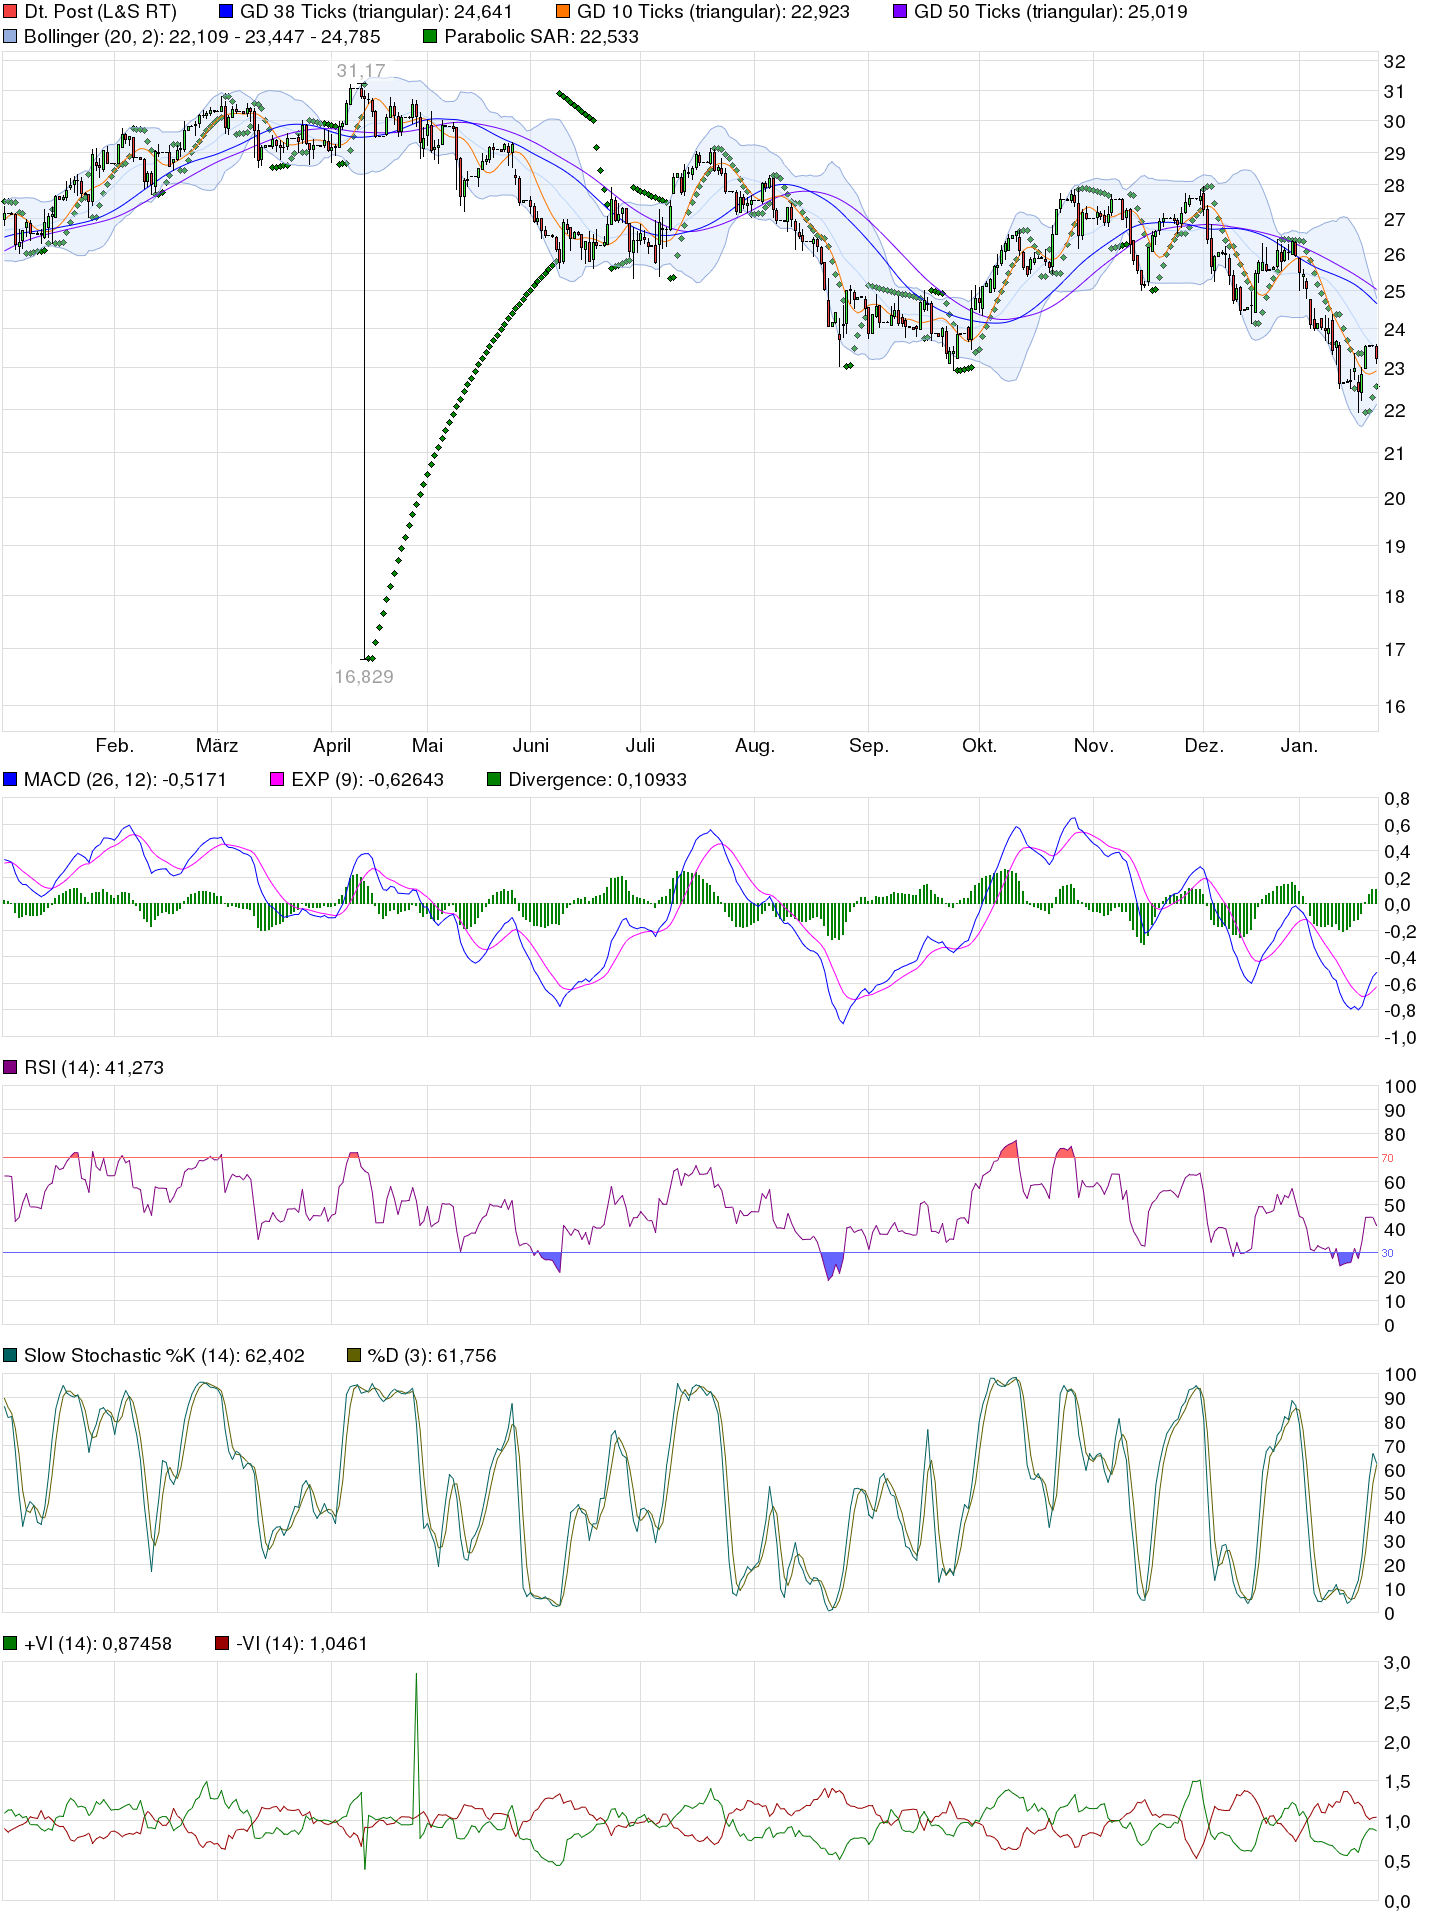Click the red RSI 70 threshold label

pyautogui.click(x=1387, y=1158)
